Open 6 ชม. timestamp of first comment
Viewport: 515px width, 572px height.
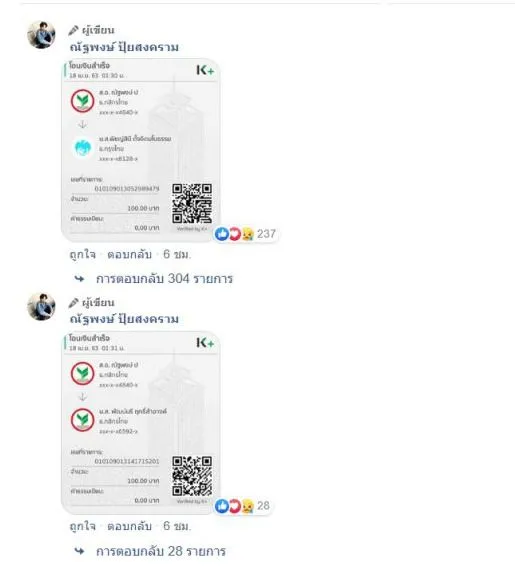[x=177, y=254]
